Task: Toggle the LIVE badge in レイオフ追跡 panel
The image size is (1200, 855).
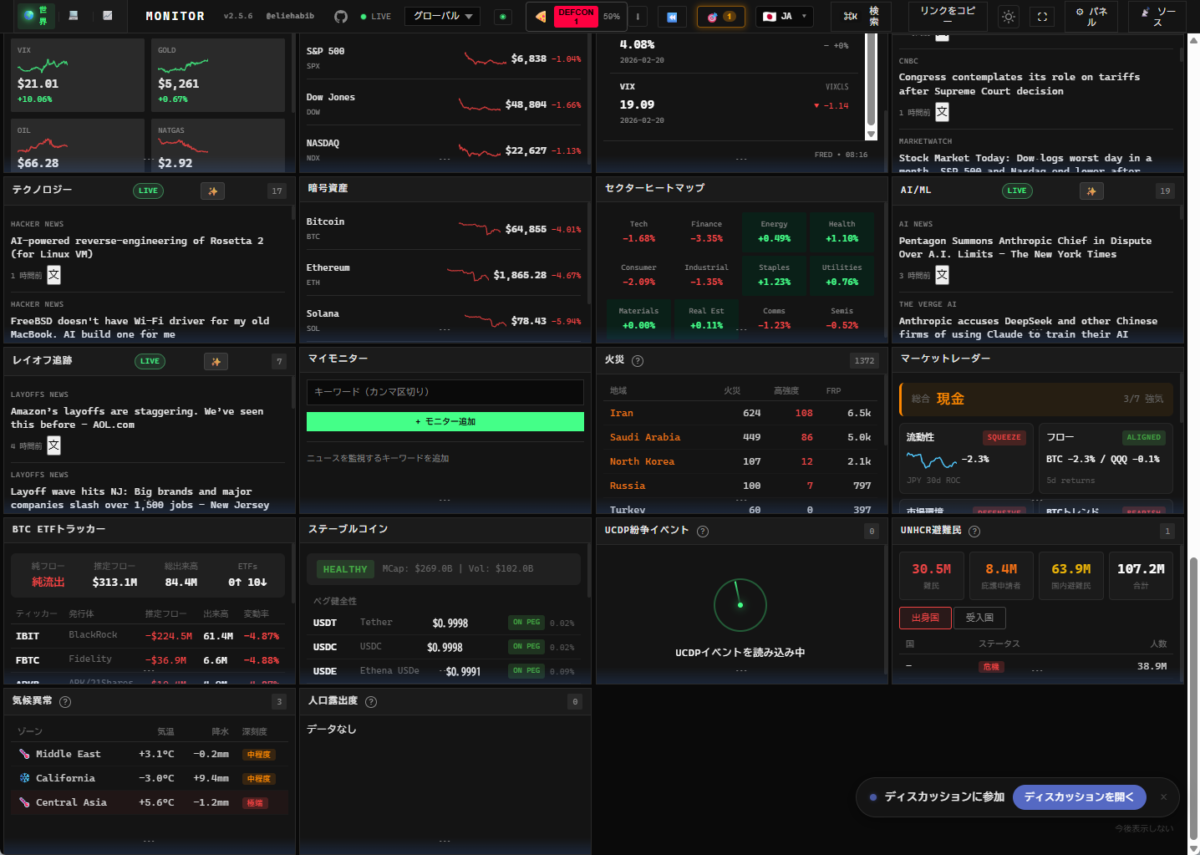Action: click(149, 361)
